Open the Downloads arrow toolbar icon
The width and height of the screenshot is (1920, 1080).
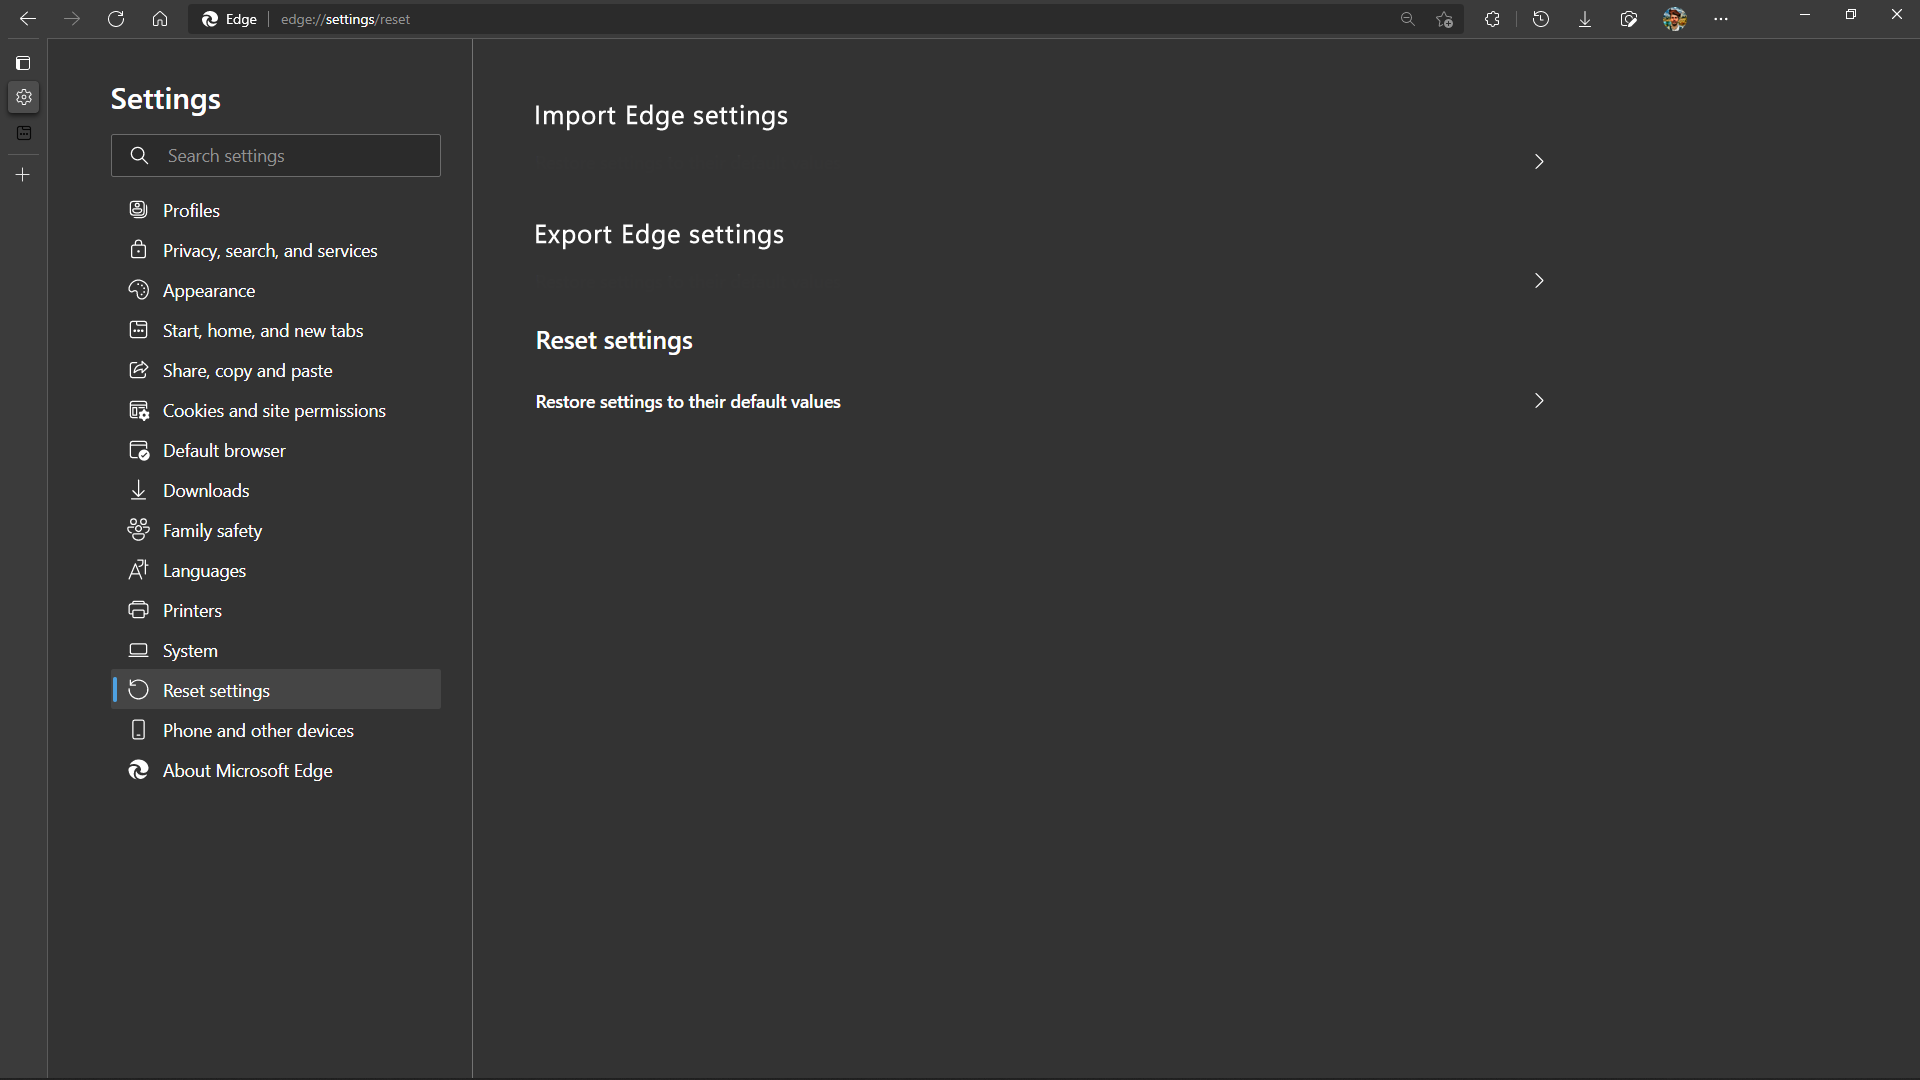1585,19
